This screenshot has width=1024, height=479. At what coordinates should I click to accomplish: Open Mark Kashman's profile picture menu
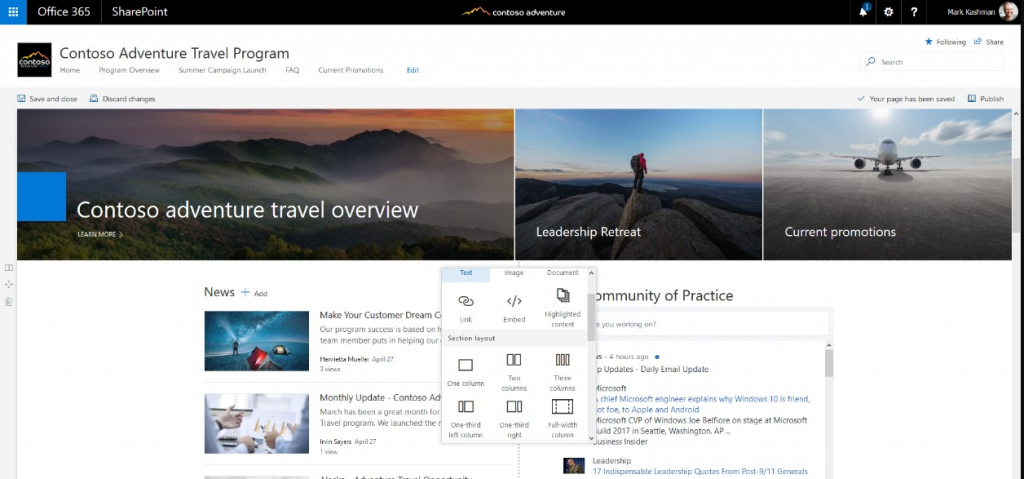pos(1008,12)
